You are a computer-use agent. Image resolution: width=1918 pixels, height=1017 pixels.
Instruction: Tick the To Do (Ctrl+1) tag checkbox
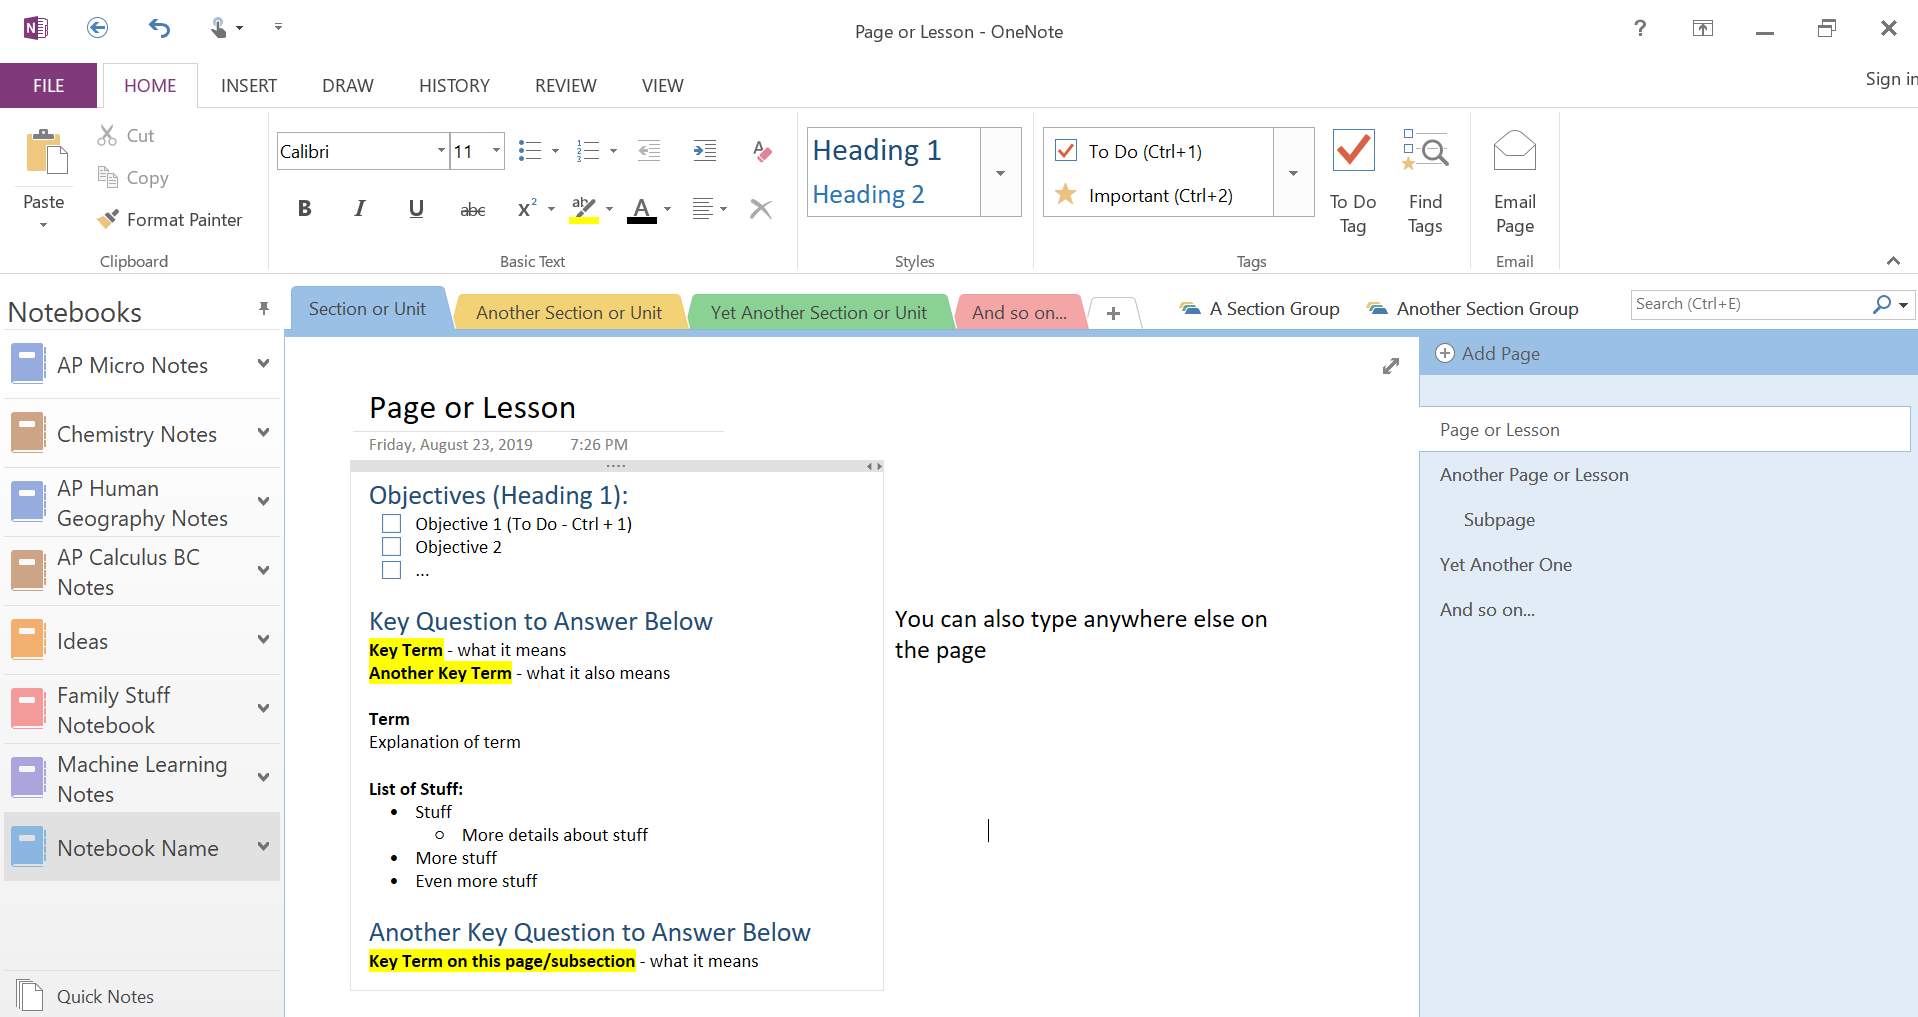tap(1066, 151)
